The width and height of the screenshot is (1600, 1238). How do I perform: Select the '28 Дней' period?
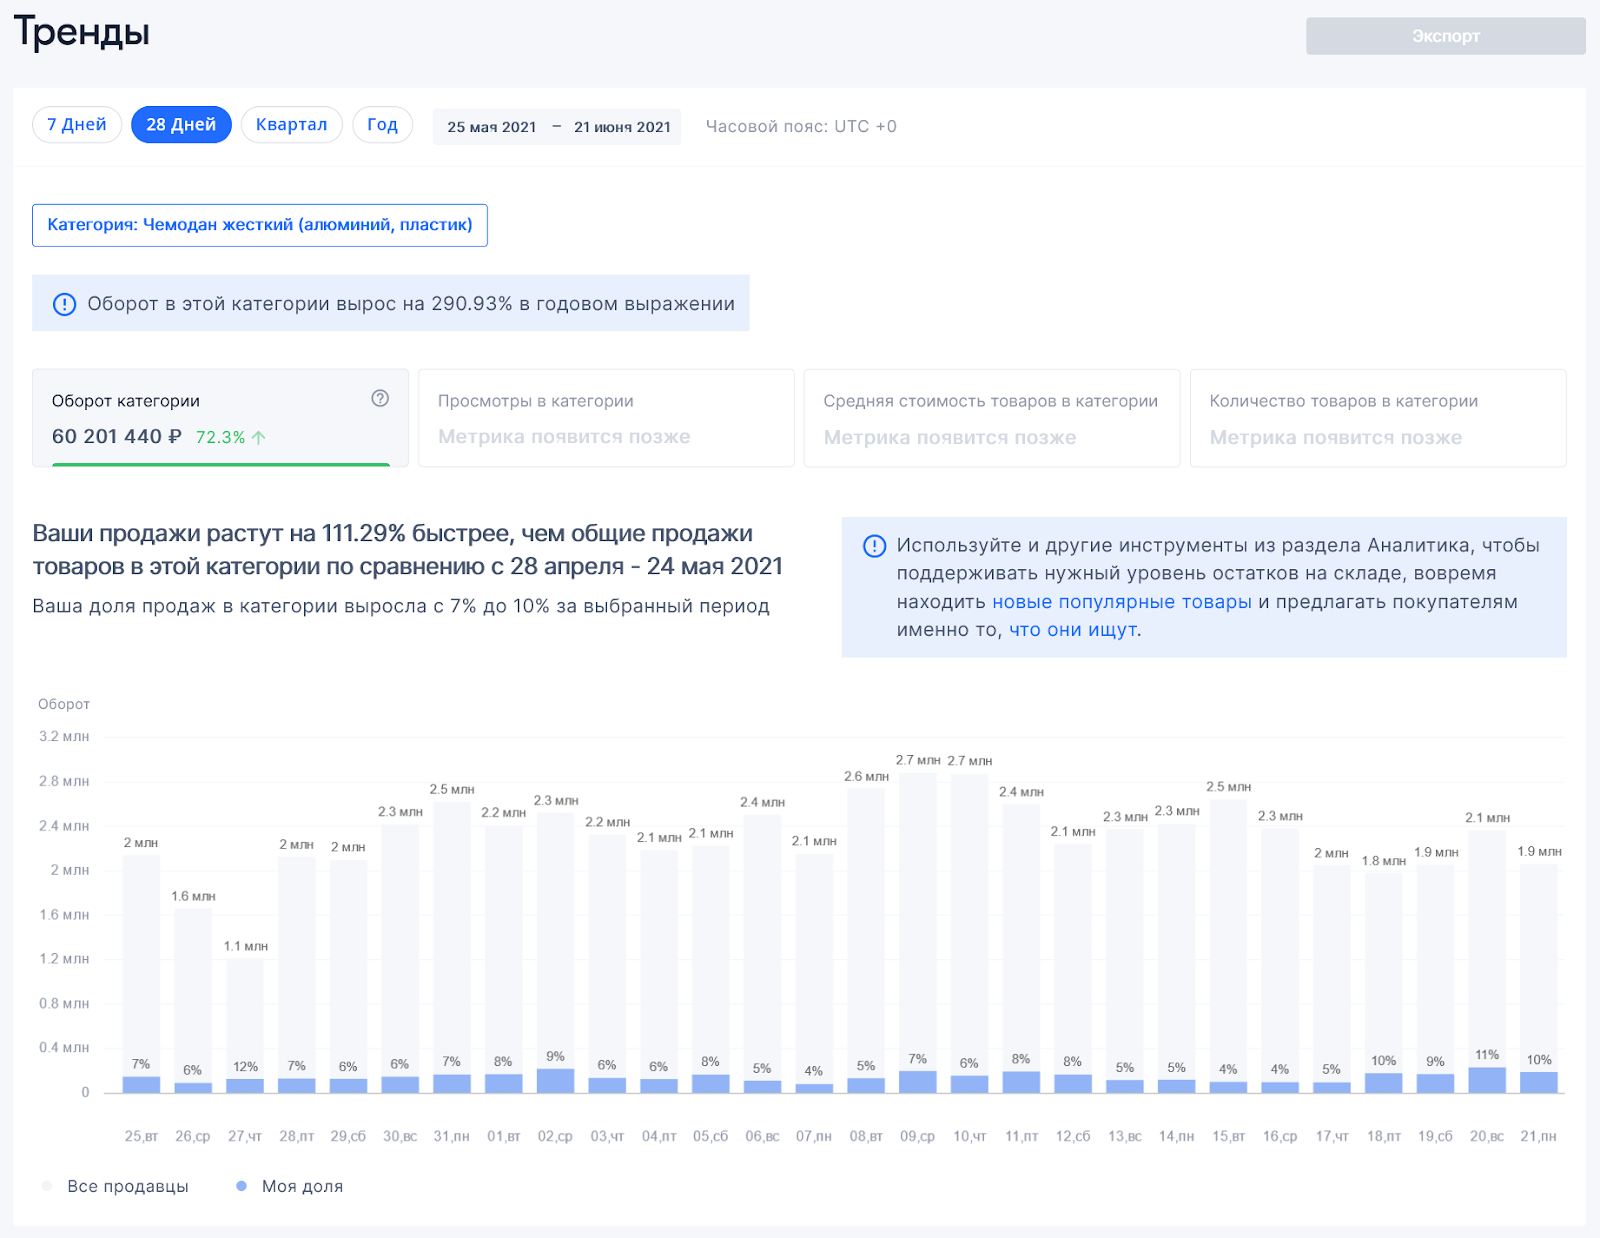coord(181,125)
